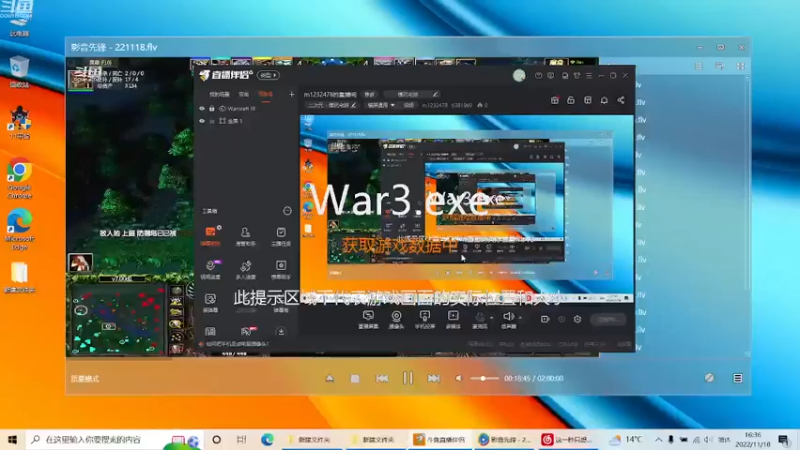Open the toolbox tool with the red badge

(247, 331)
